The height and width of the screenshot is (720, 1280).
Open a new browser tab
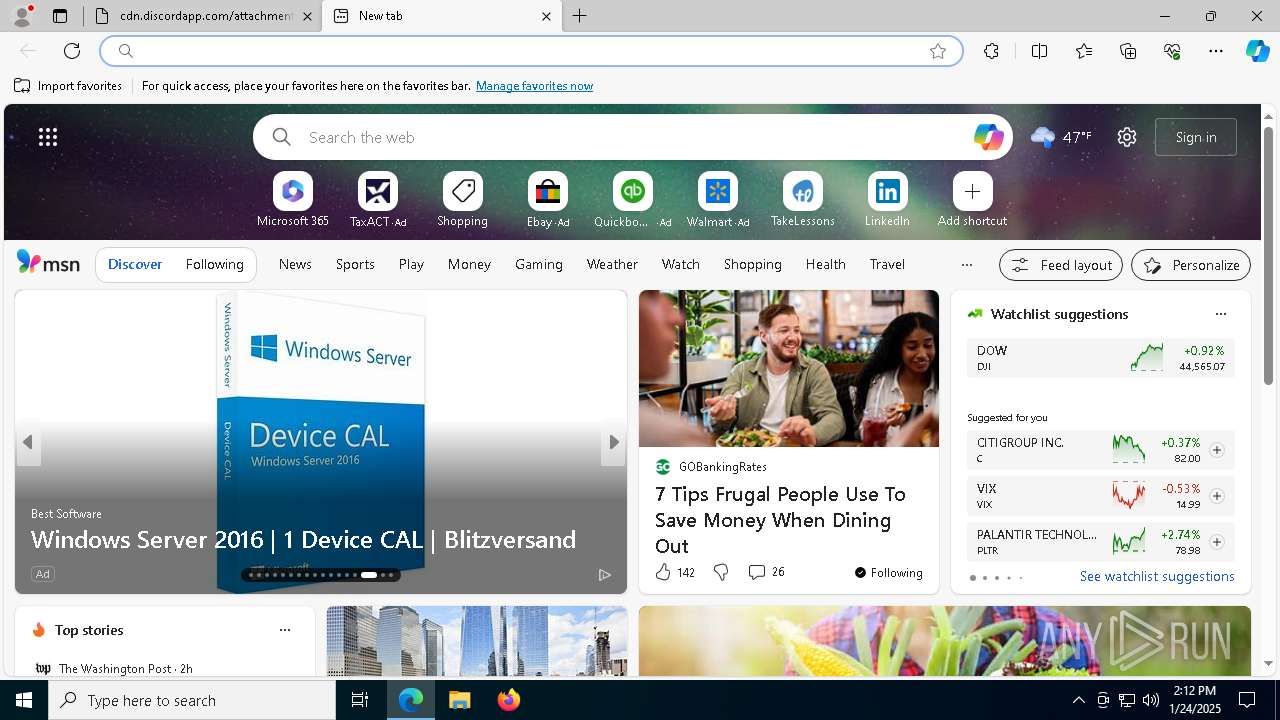(x=580, y=16)
